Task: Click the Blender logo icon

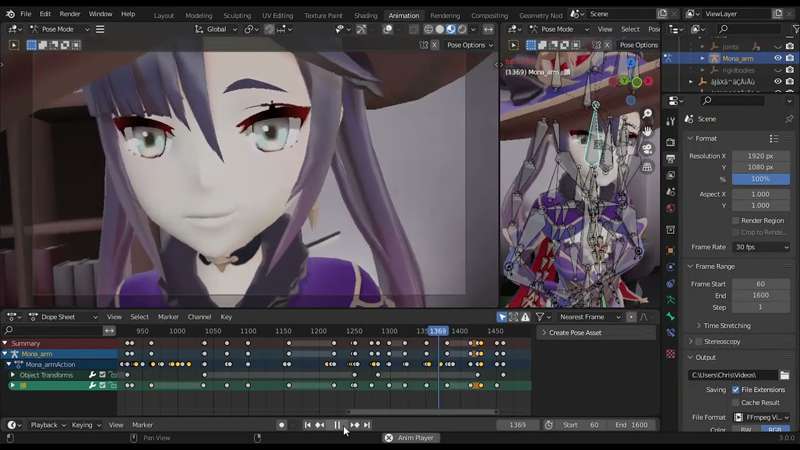Action: 10,14
